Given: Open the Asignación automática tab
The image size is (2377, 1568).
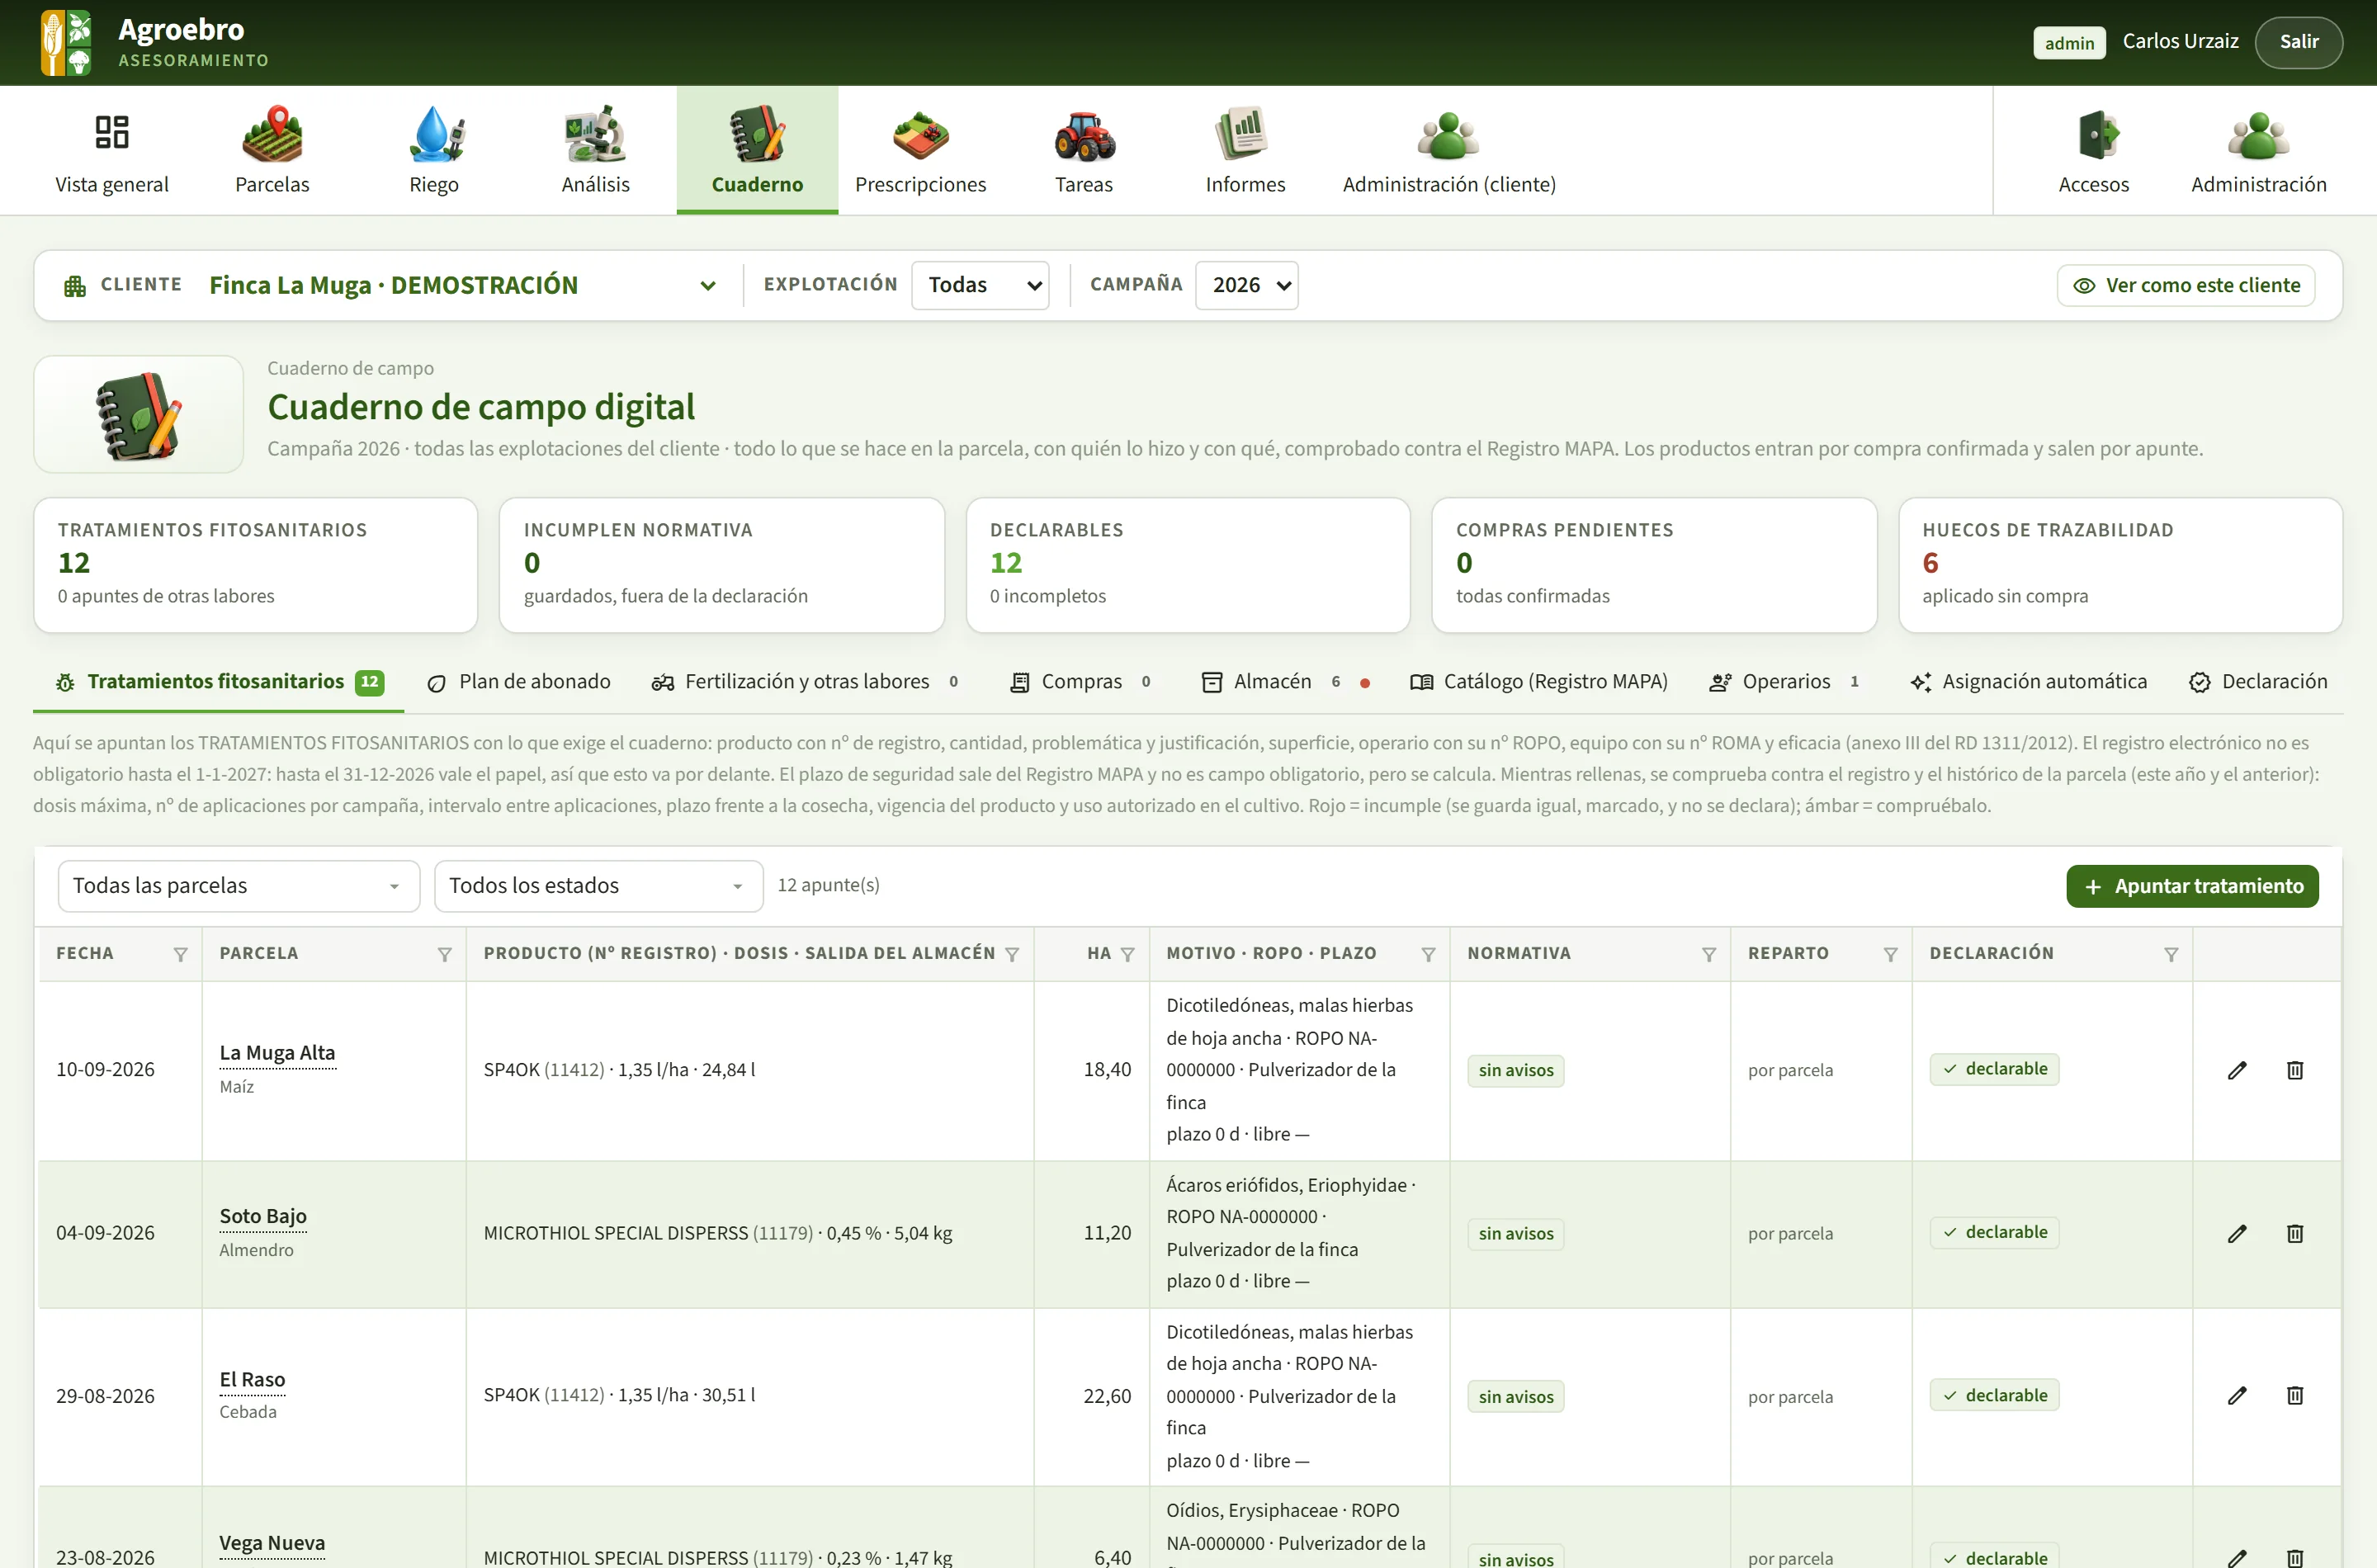Looking at the screenshot, I should (x=2028, y=682).
